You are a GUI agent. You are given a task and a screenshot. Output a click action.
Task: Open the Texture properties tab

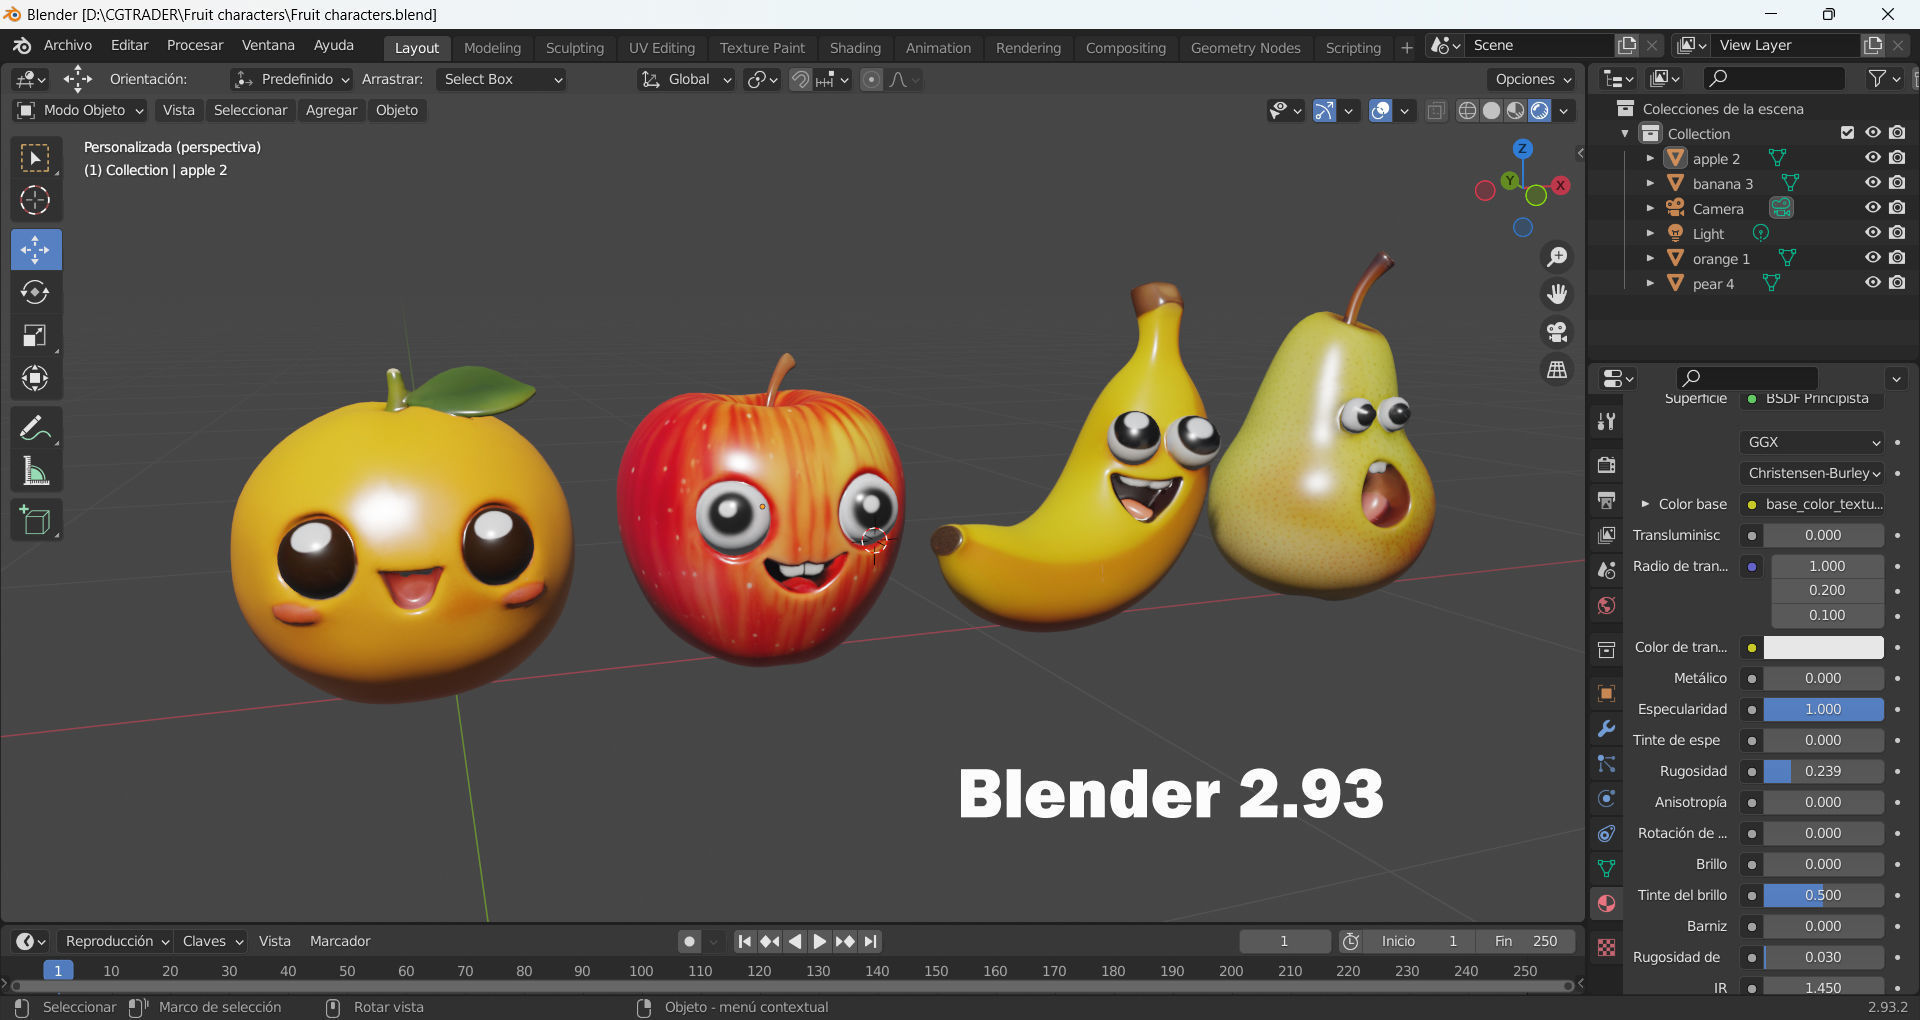point(1606,947)
